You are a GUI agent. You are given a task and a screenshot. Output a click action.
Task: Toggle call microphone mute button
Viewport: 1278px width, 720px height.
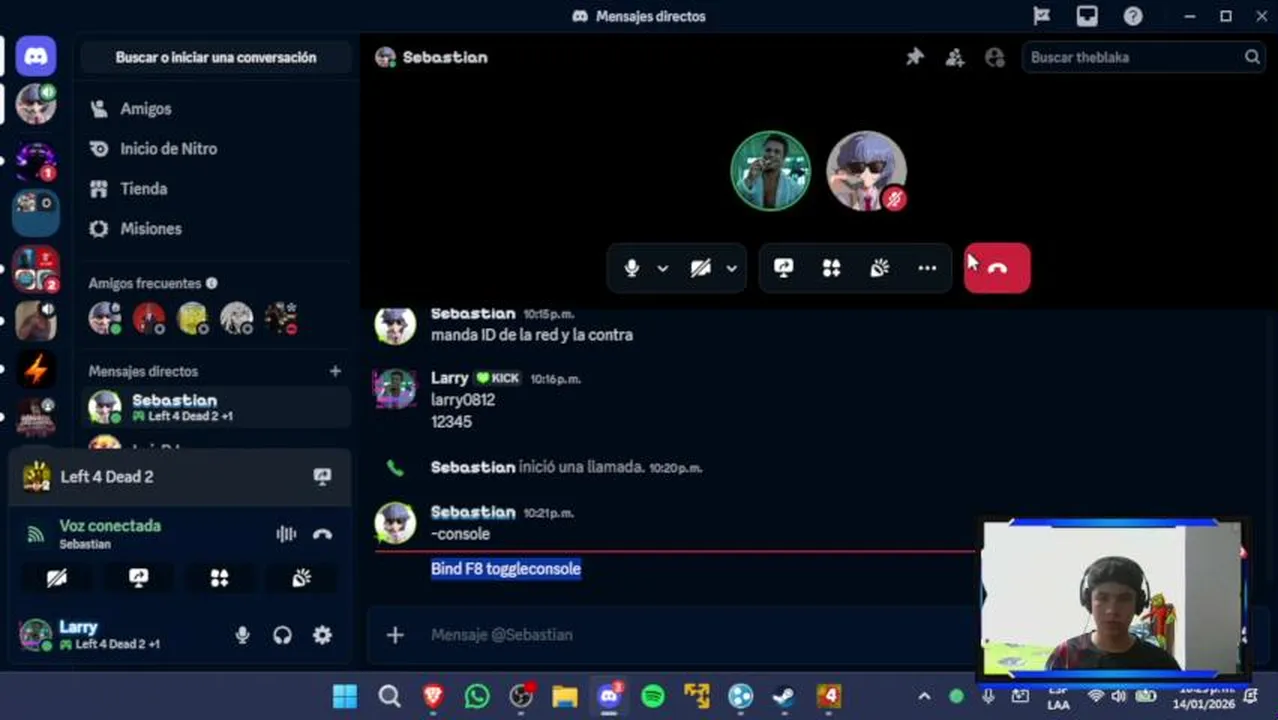[x=631, y=268]
